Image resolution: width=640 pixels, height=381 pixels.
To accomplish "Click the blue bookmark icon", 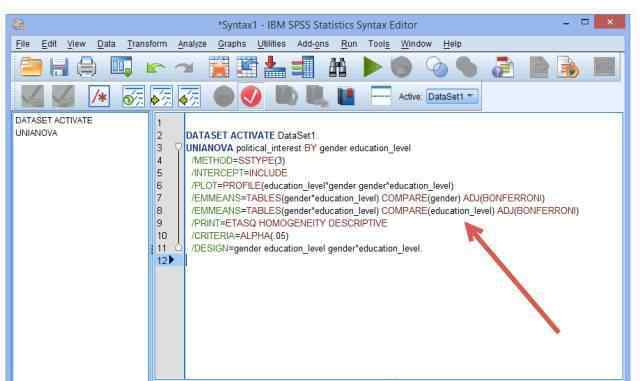I will coord(346,97).
